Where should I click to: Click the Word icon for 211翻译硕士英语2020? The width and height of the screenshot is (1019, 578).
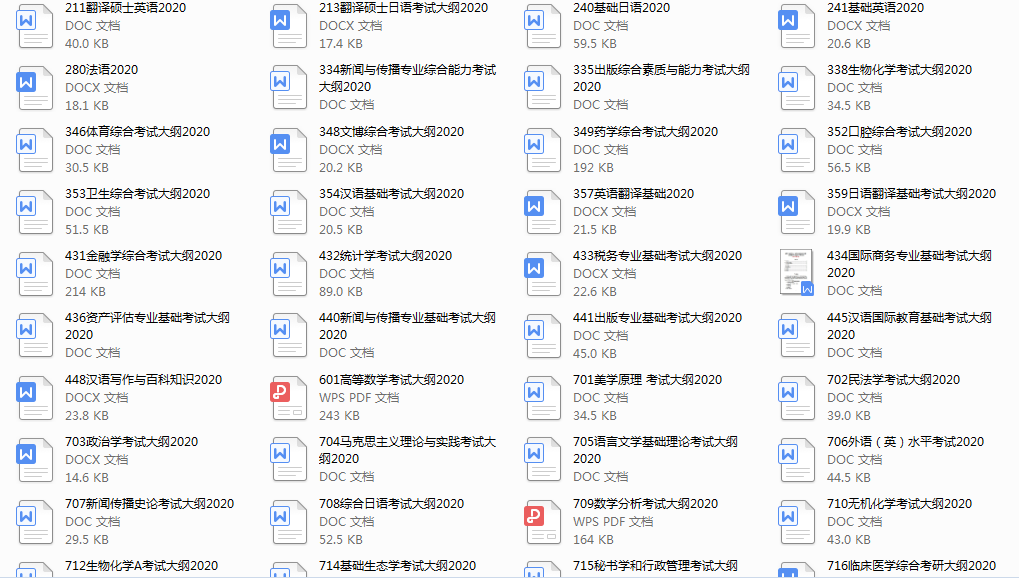pos(35,26)
